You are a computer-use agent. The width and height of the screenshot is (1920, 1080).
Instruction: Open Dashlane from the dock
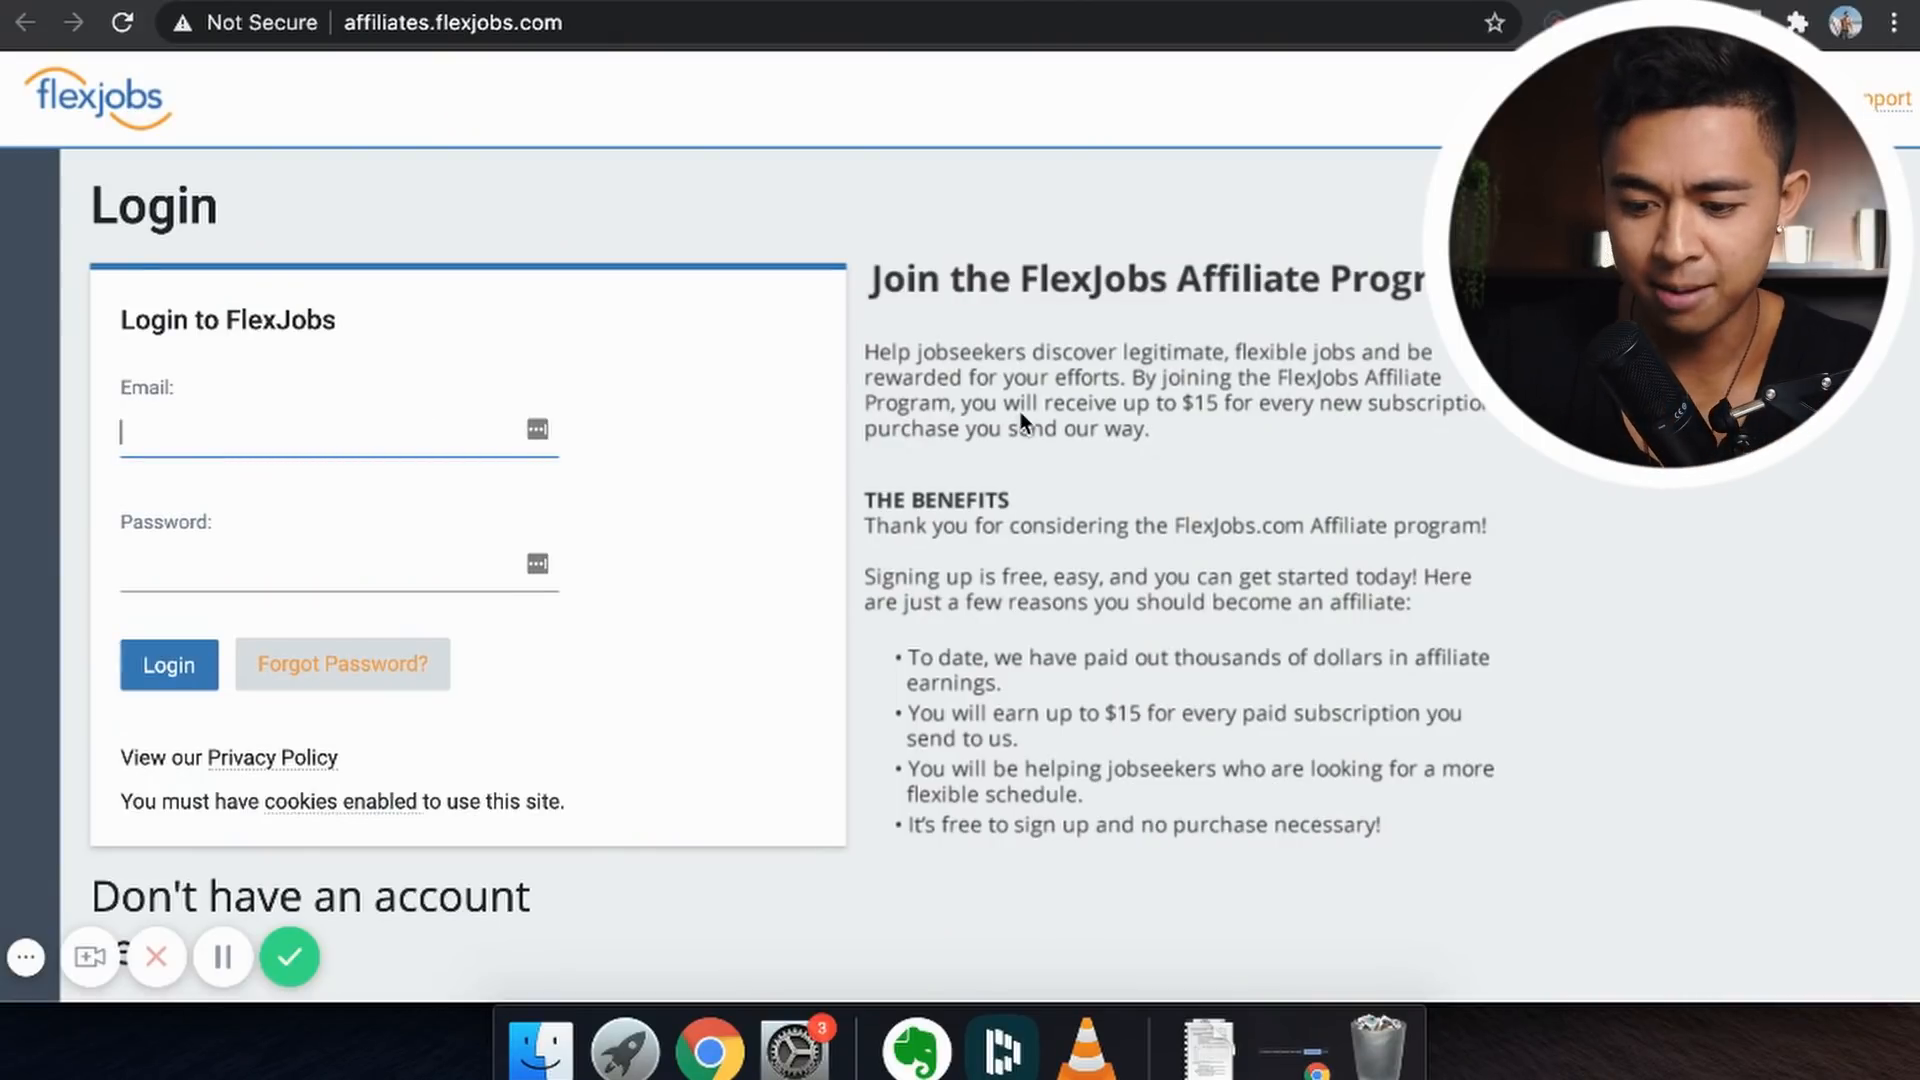tap(1001, 1050)
